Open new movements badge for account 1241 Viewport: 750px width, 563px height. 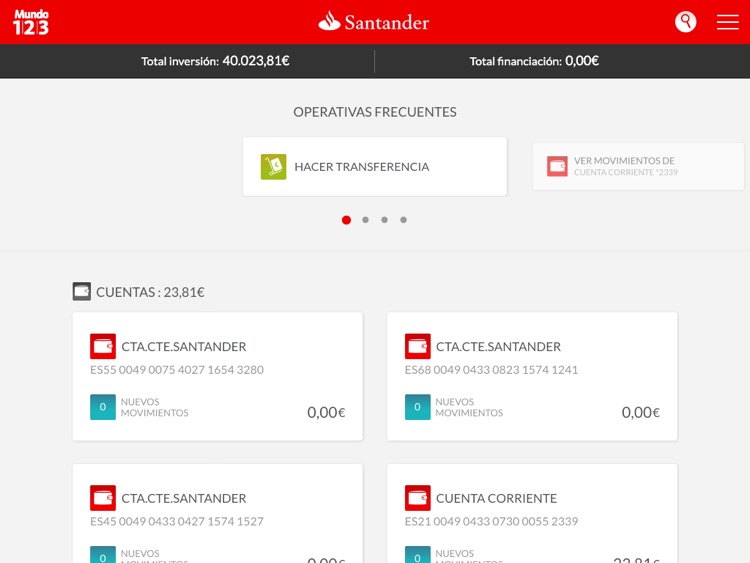click(x=418, y=407)
